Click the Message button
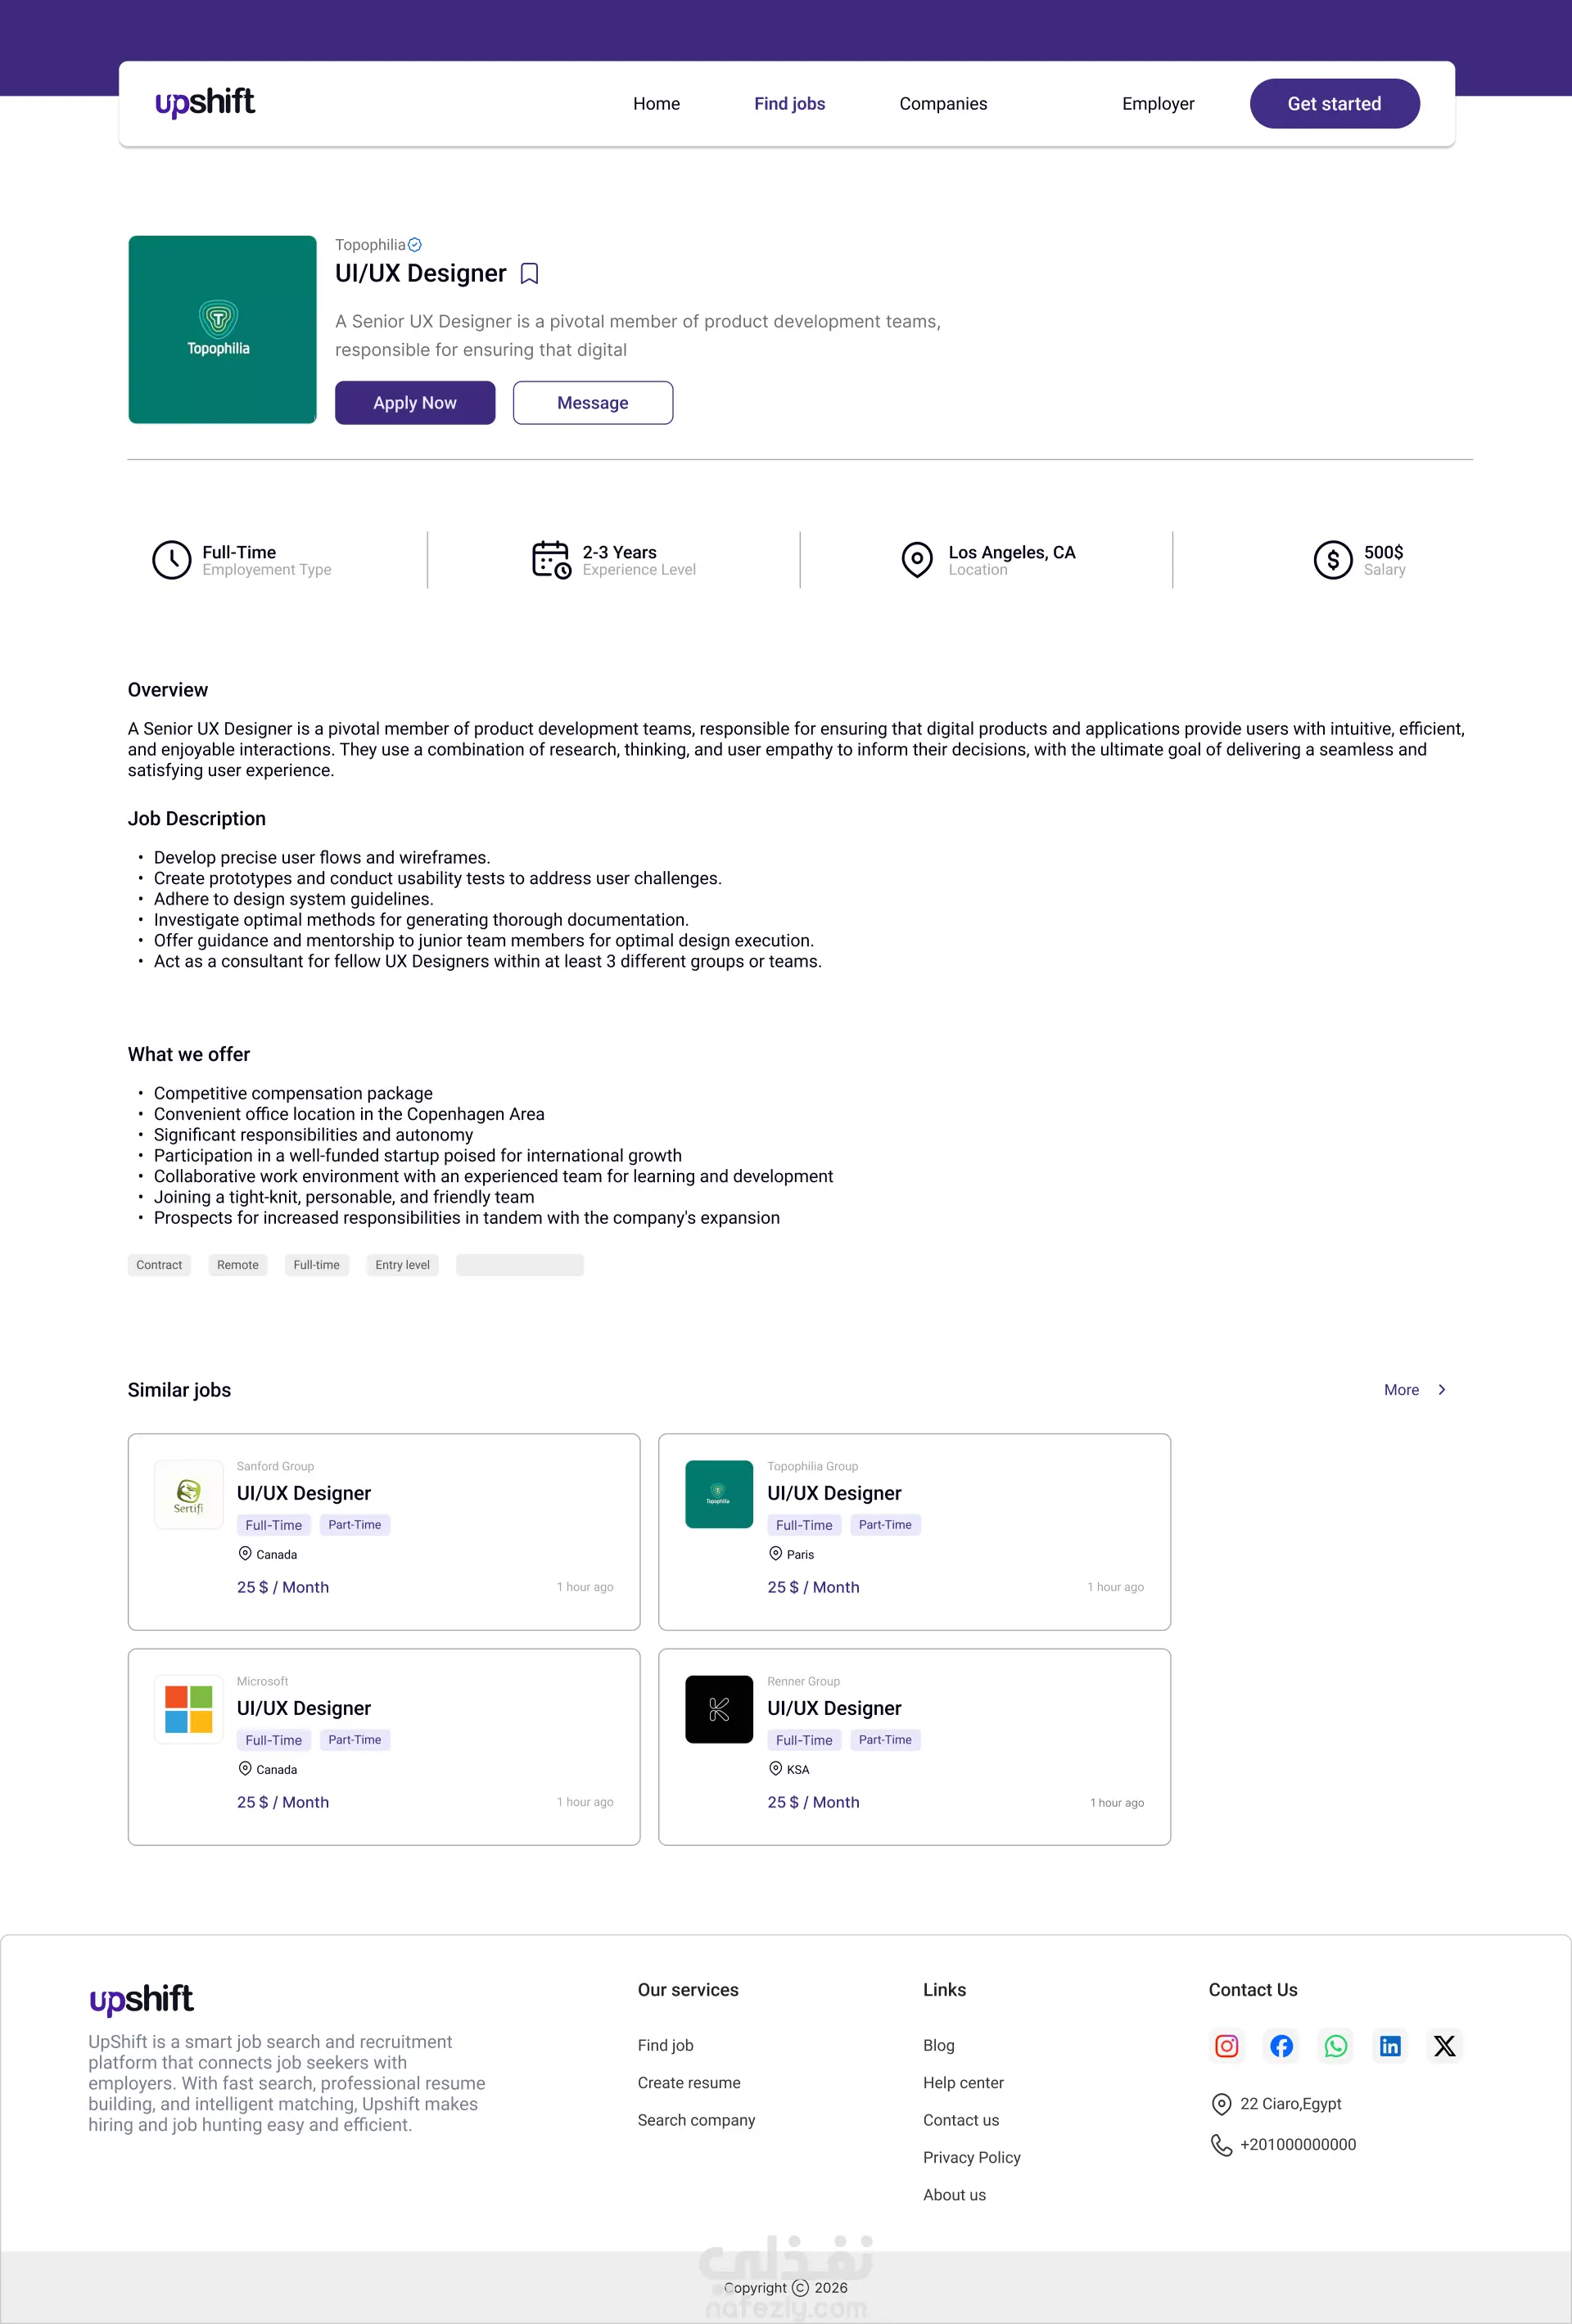The height and width of the screenshot is (2324, 1572). click(x=592, y=403)
